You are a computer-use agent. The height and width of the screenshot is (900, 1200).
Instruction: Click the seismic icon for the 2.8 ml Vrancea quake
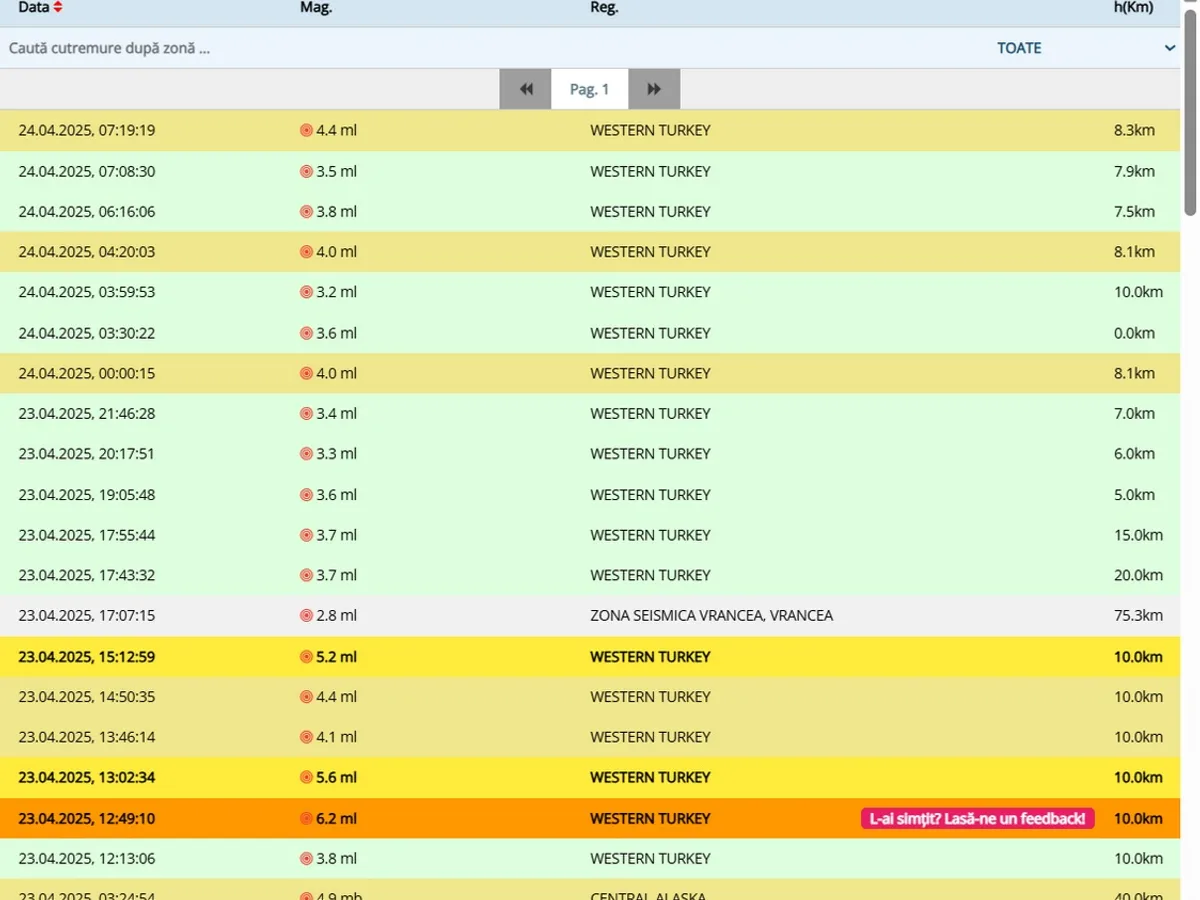point(306,616)
